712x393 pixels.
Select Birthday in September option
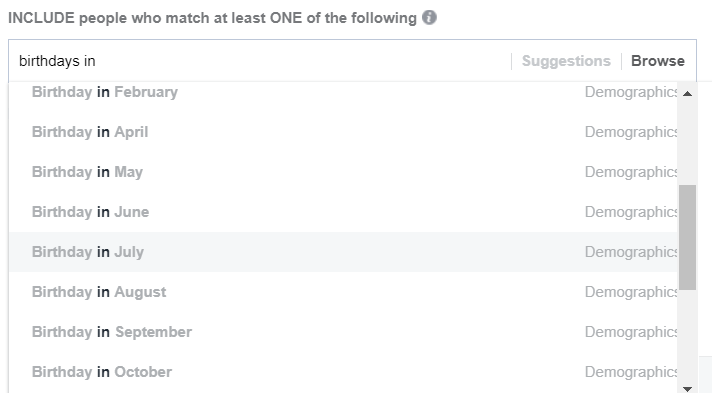point(343,332)
